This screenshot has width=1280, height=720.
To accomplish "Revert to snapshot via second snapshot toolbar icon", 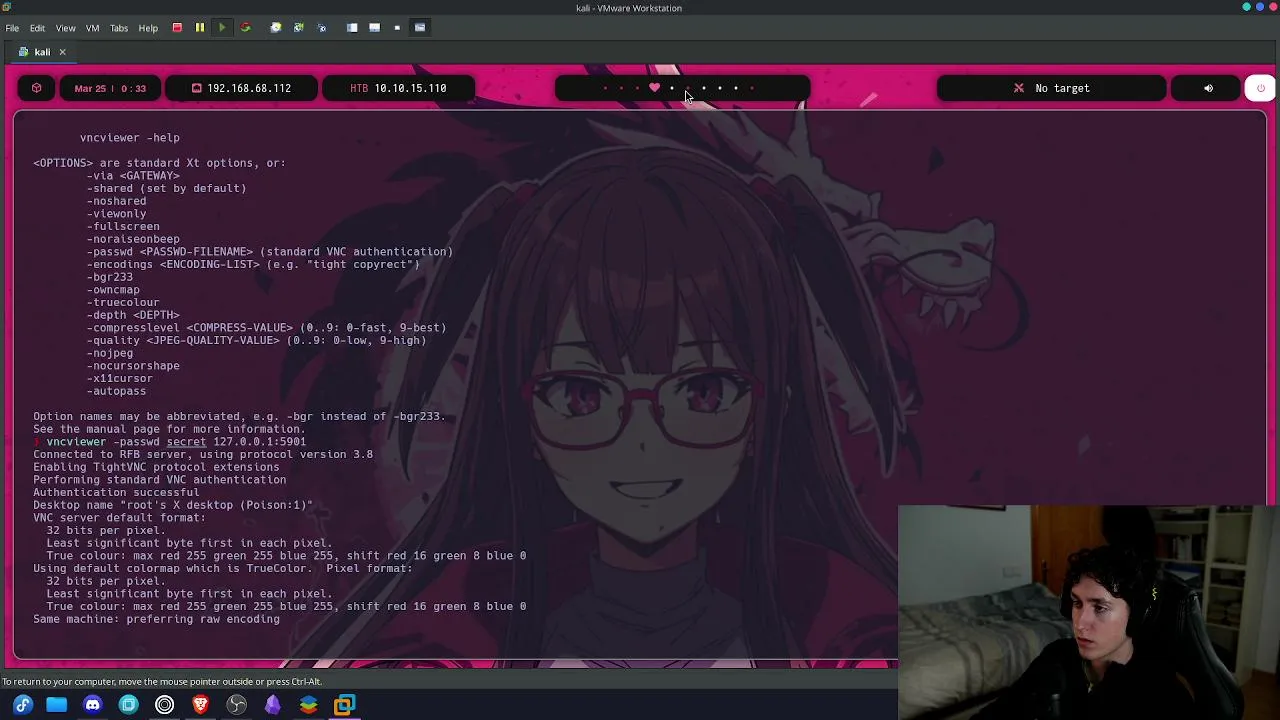I will (298, 28).
